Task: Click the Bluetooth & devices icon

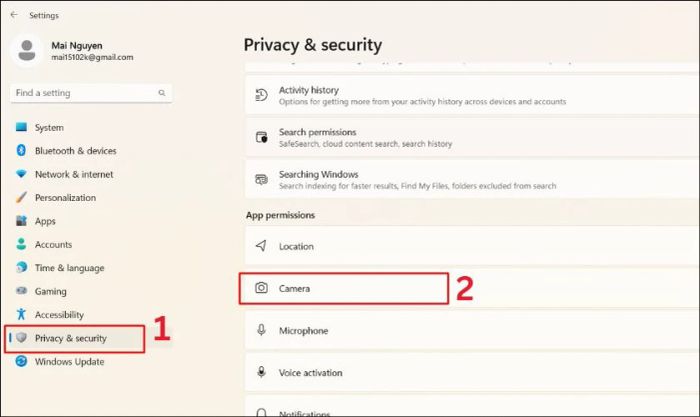Action: click(21, 151)
